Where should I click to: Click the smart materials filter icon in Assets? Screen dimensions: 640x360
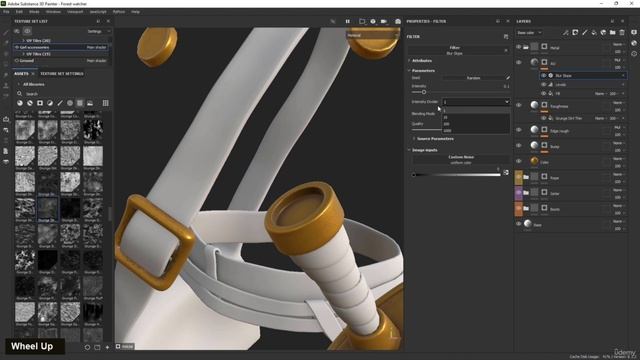tap(30, 103)
